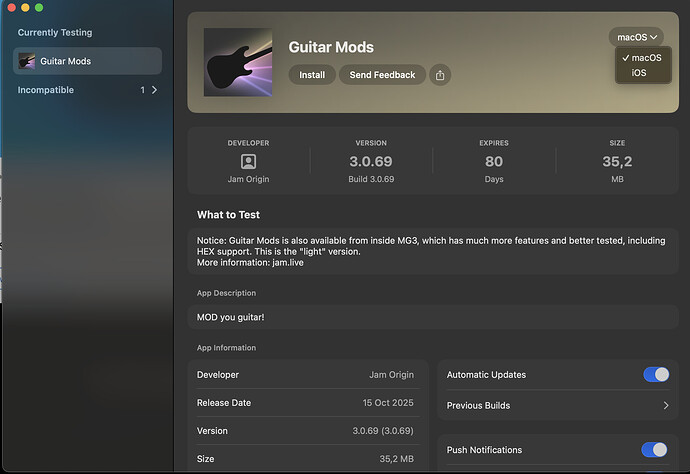Viewport: 690px width, 474px height.
Task: Click the Send Feedback button
Action: tap(382, 75)
